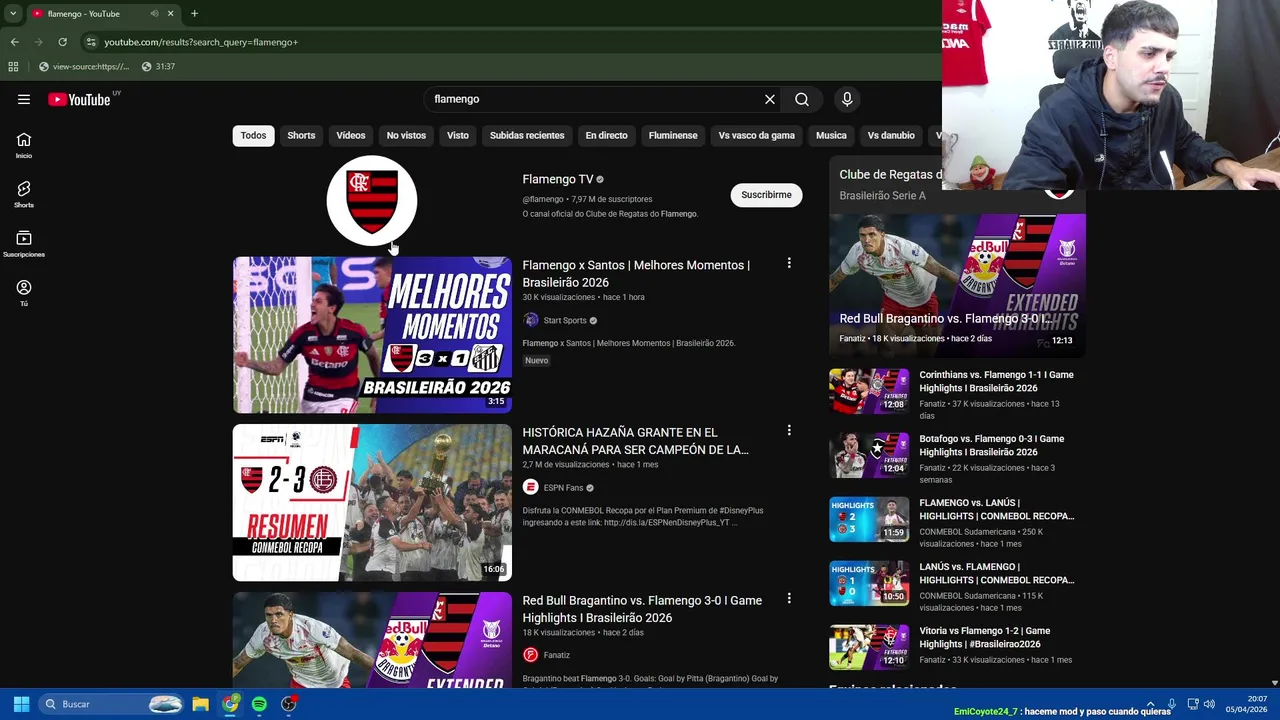Open Flamengo x Santos Melhores Momentos title
Image resolution: width=1280 pixels, height=720 pixels.
(x=636, y=273)
